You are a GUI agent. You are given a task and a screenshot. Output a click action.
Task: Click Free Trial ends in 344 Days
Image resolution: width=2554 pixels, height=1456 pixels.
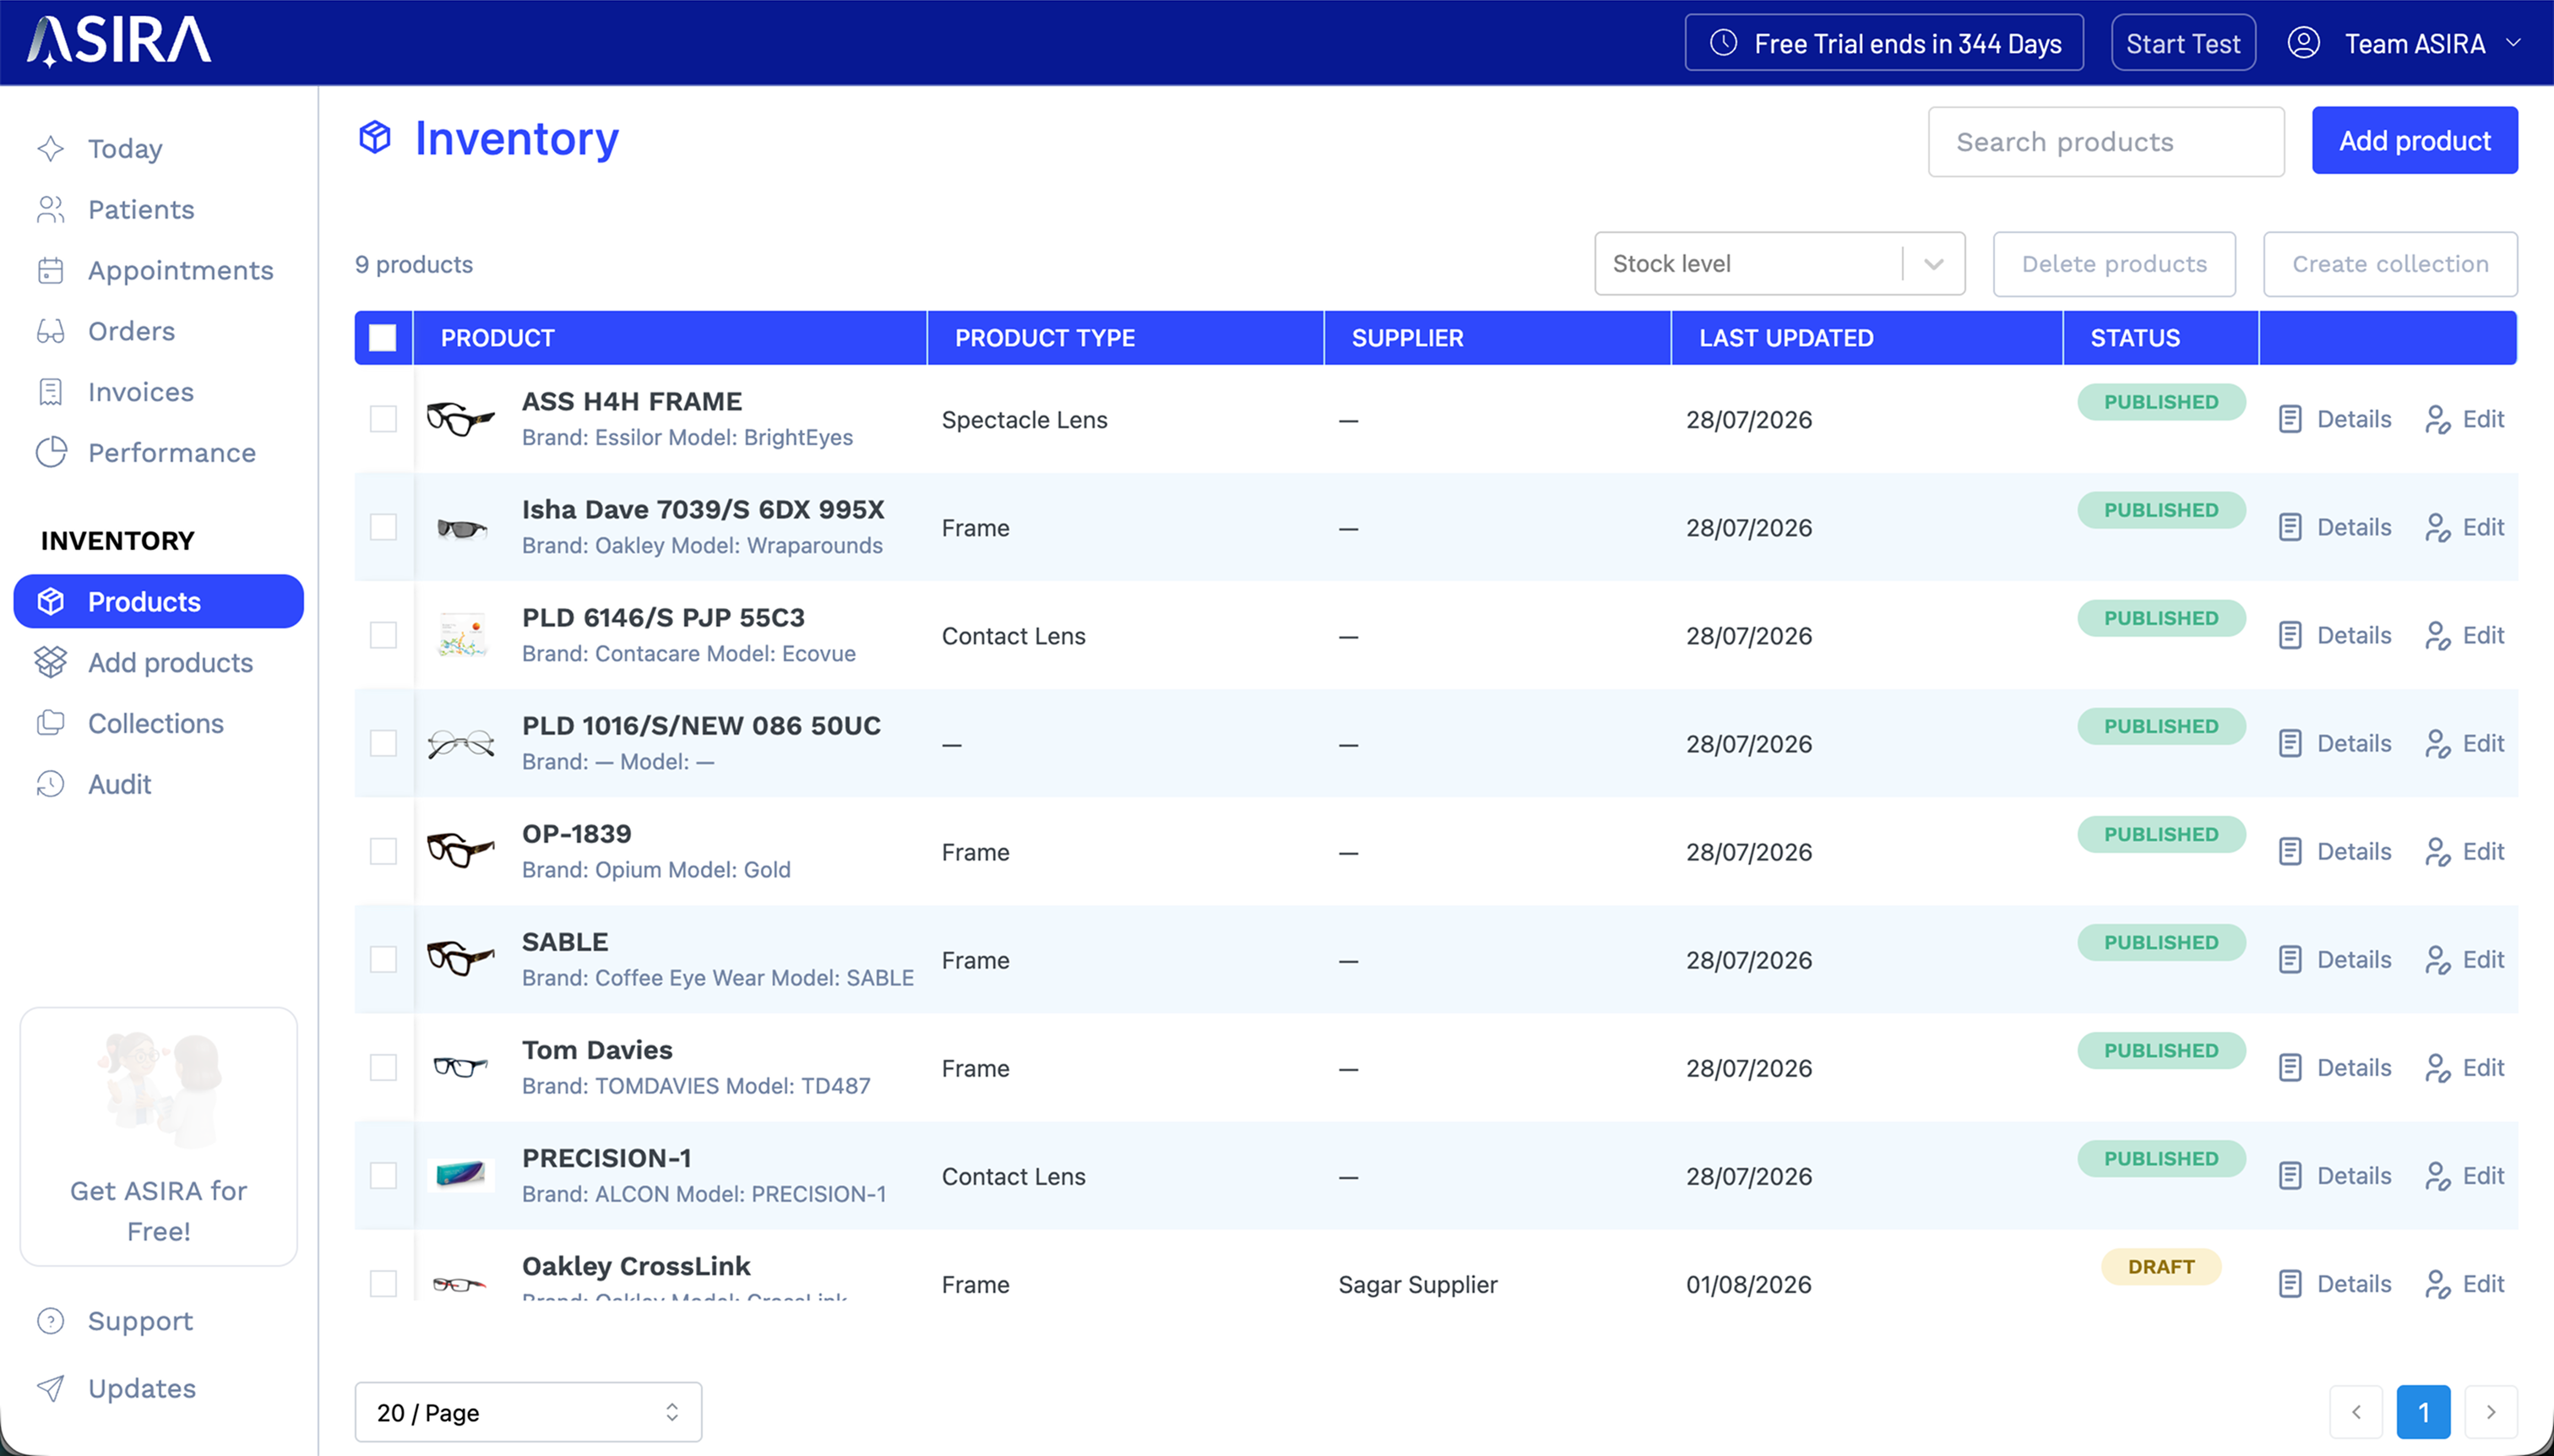(1884, 43)
